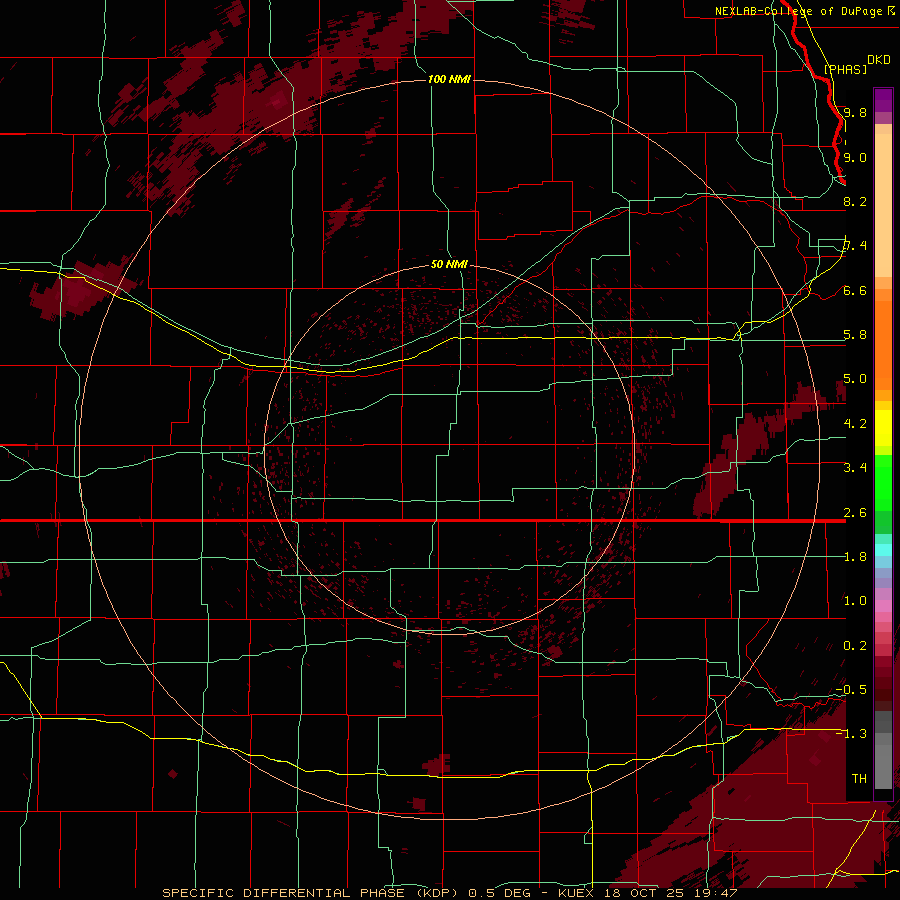The width and height of the screenshot is (900, 900).
Task: Click the 50 NMI range ring label
Action: pyautogui.click(x=449, y=264)
